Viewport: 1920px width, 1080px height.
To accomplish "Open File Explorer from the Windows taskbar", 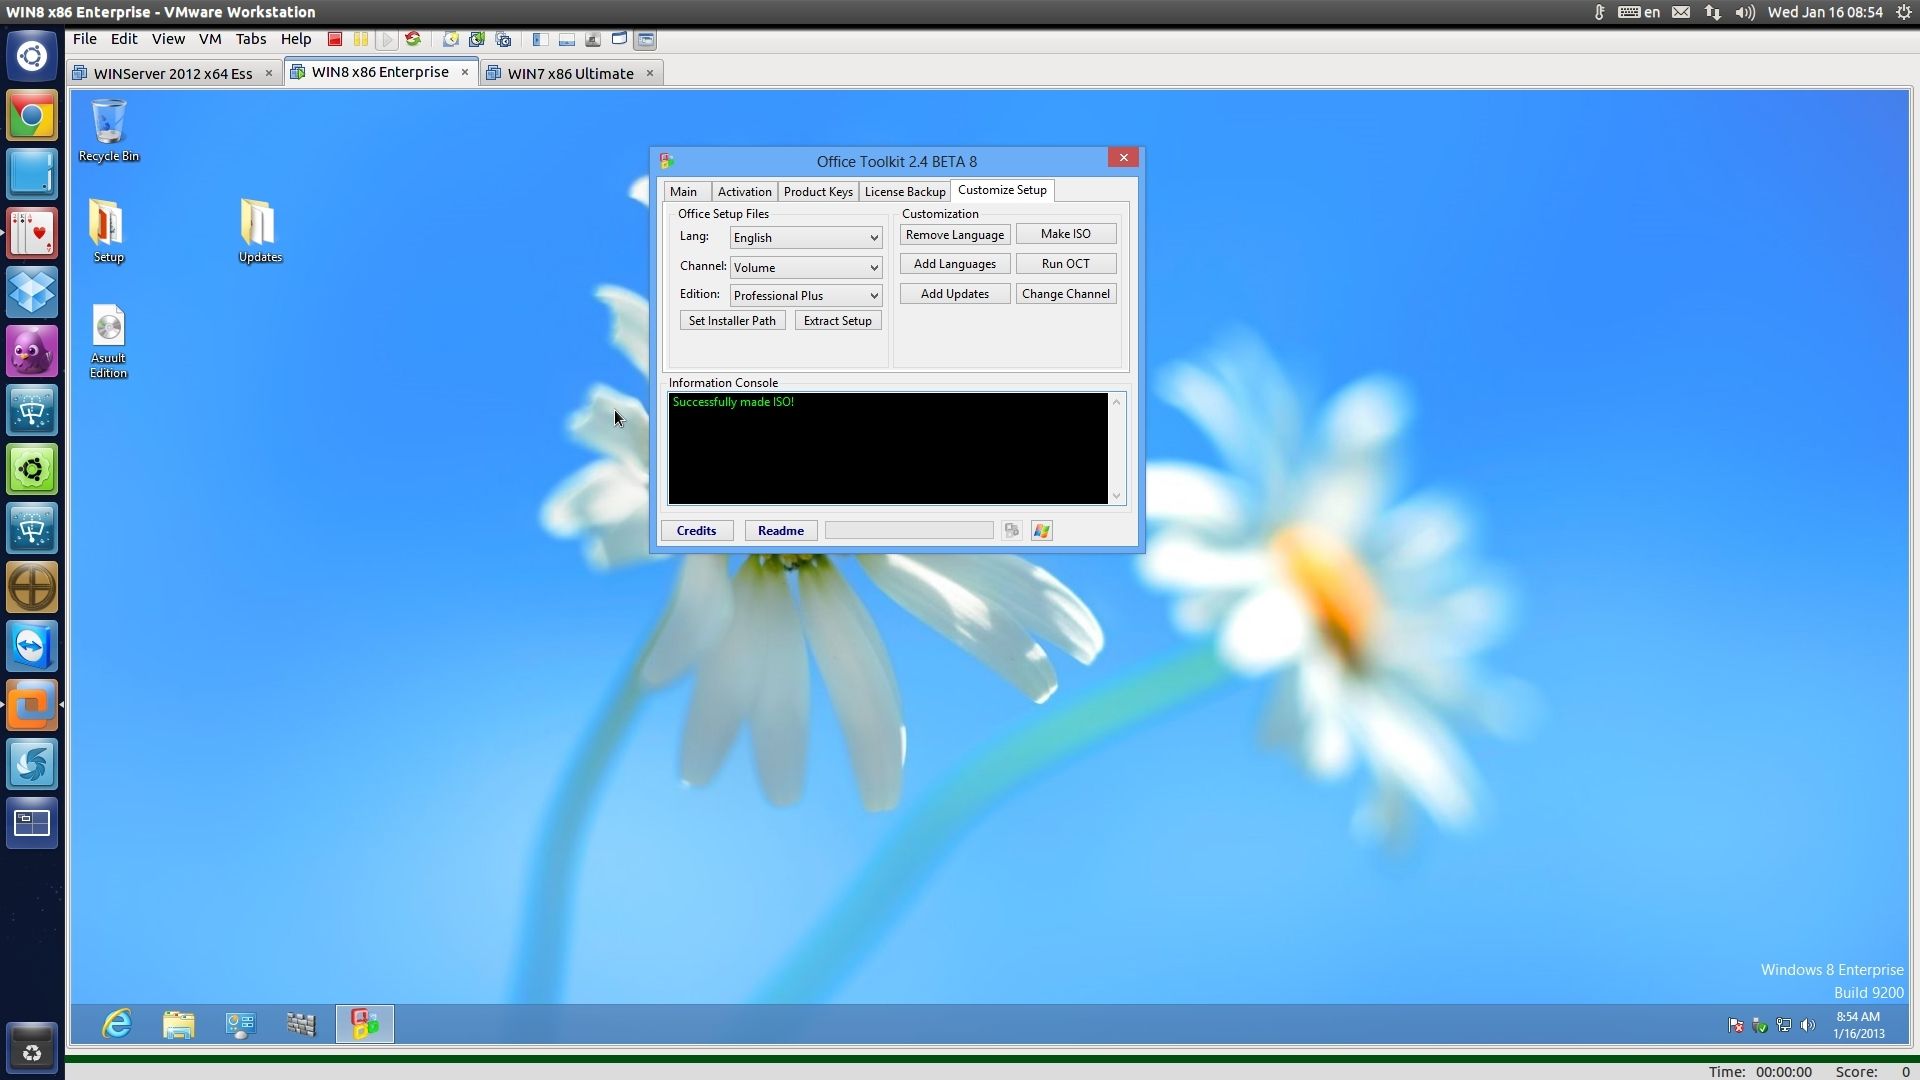I will 179,1024.
